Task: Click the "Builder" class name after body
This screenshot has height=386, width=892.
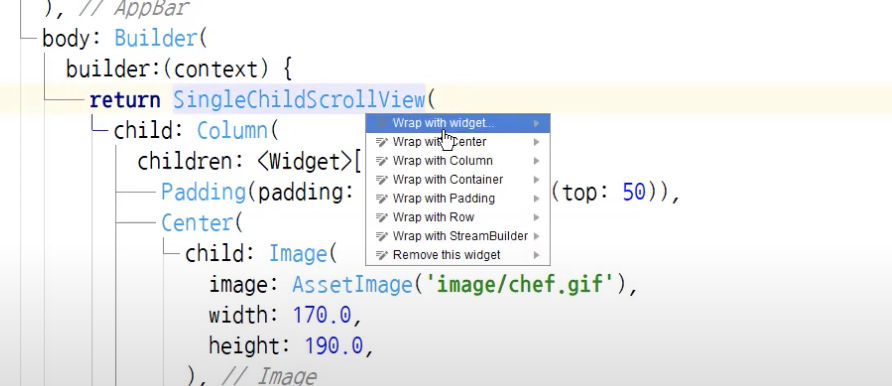Action: (x=155, y=39)
